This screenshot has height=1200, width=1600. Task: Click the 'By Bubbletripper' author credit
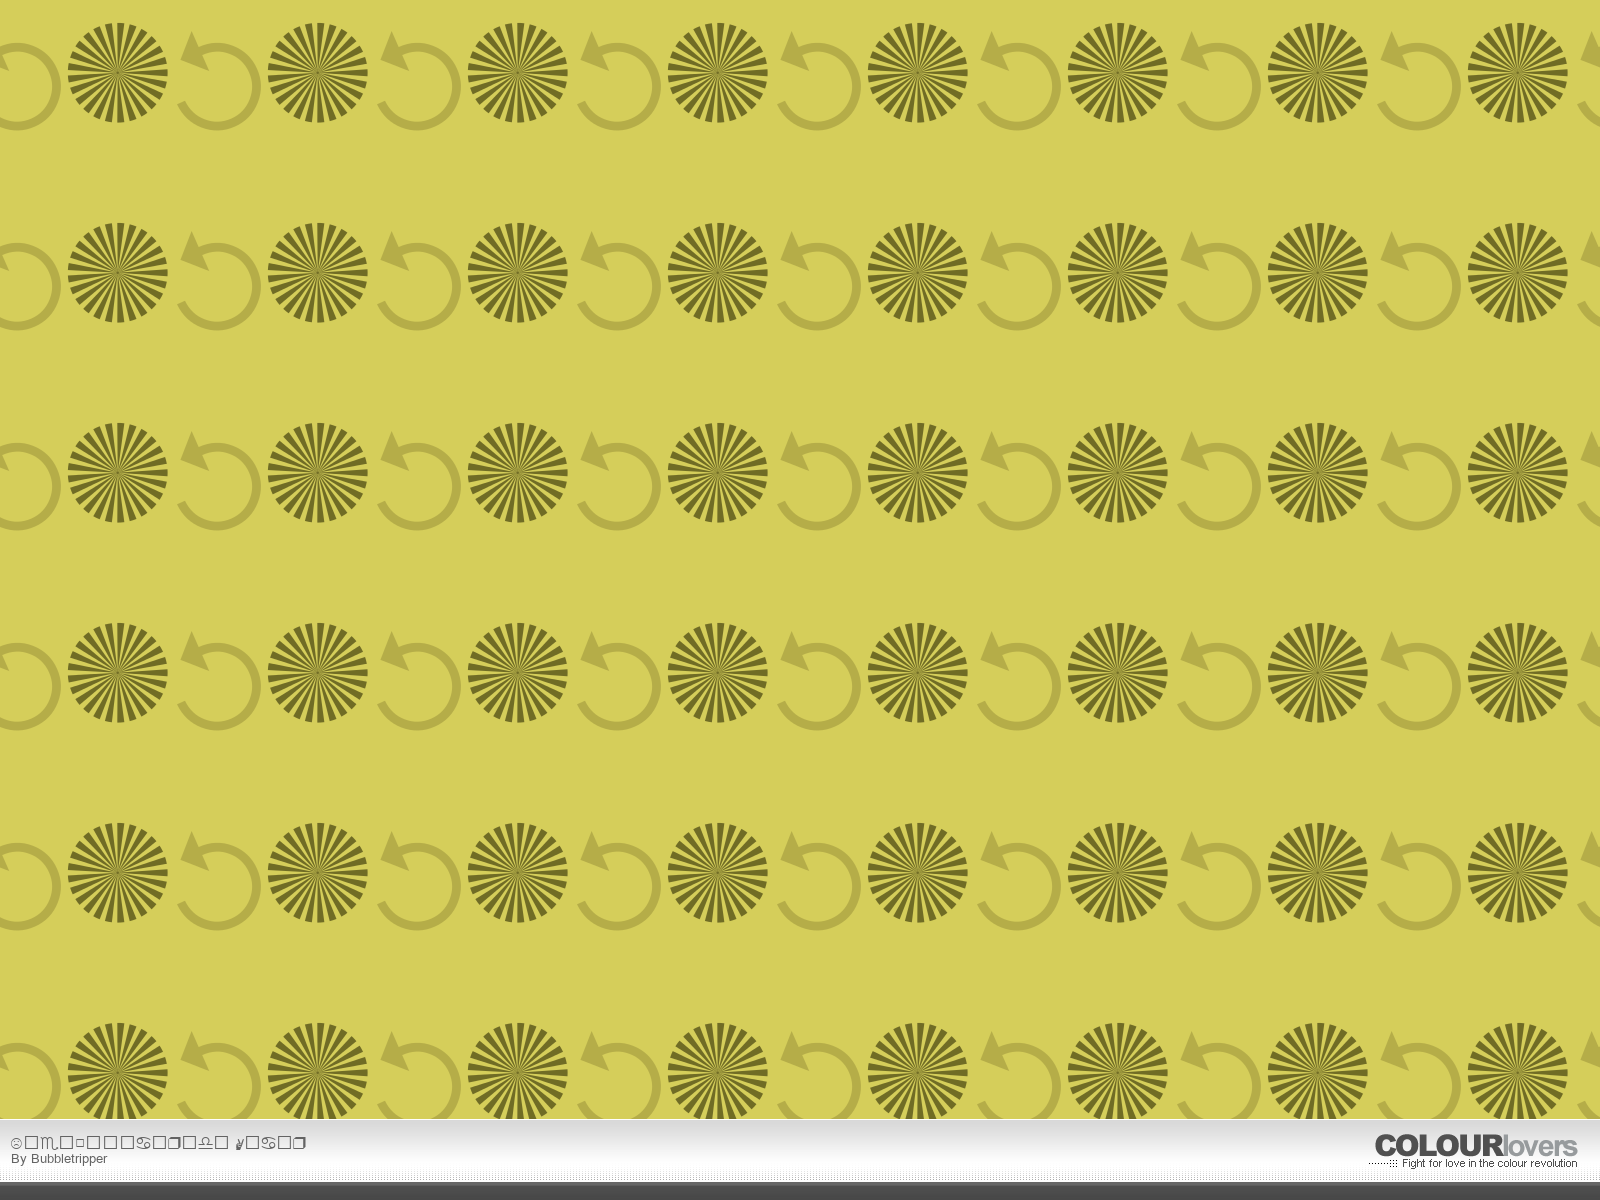pyautogui.click(x=59, y=1159)
